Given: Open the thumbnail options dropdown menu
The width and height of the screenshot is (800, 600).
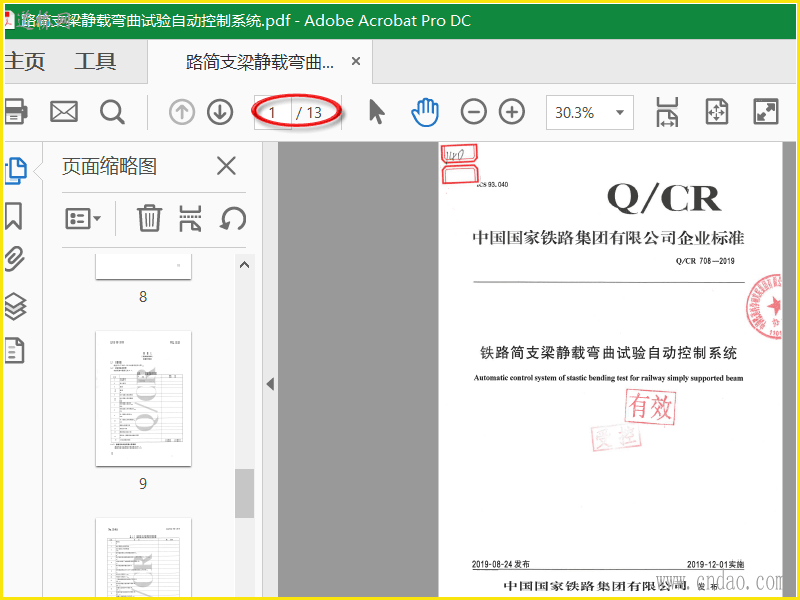Looking at the screenshot, I should tap(83, 219).
